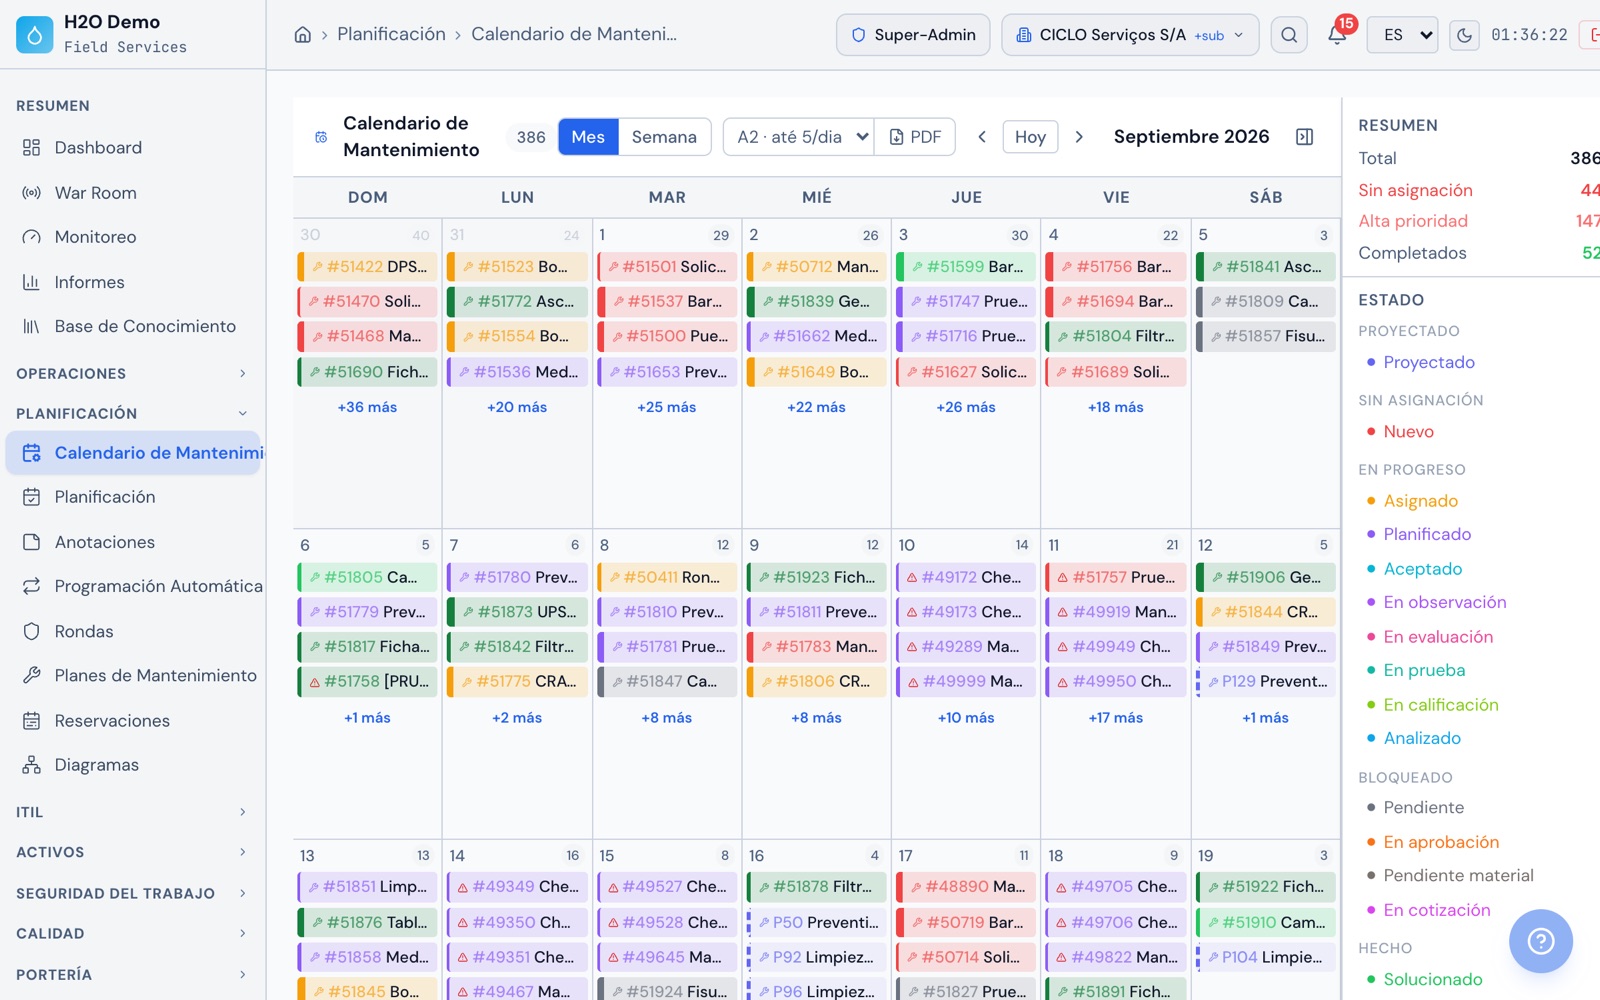Open global search magnifier icon
The width and height of the screenshot is (1600, 1000).
[1289, 35]
